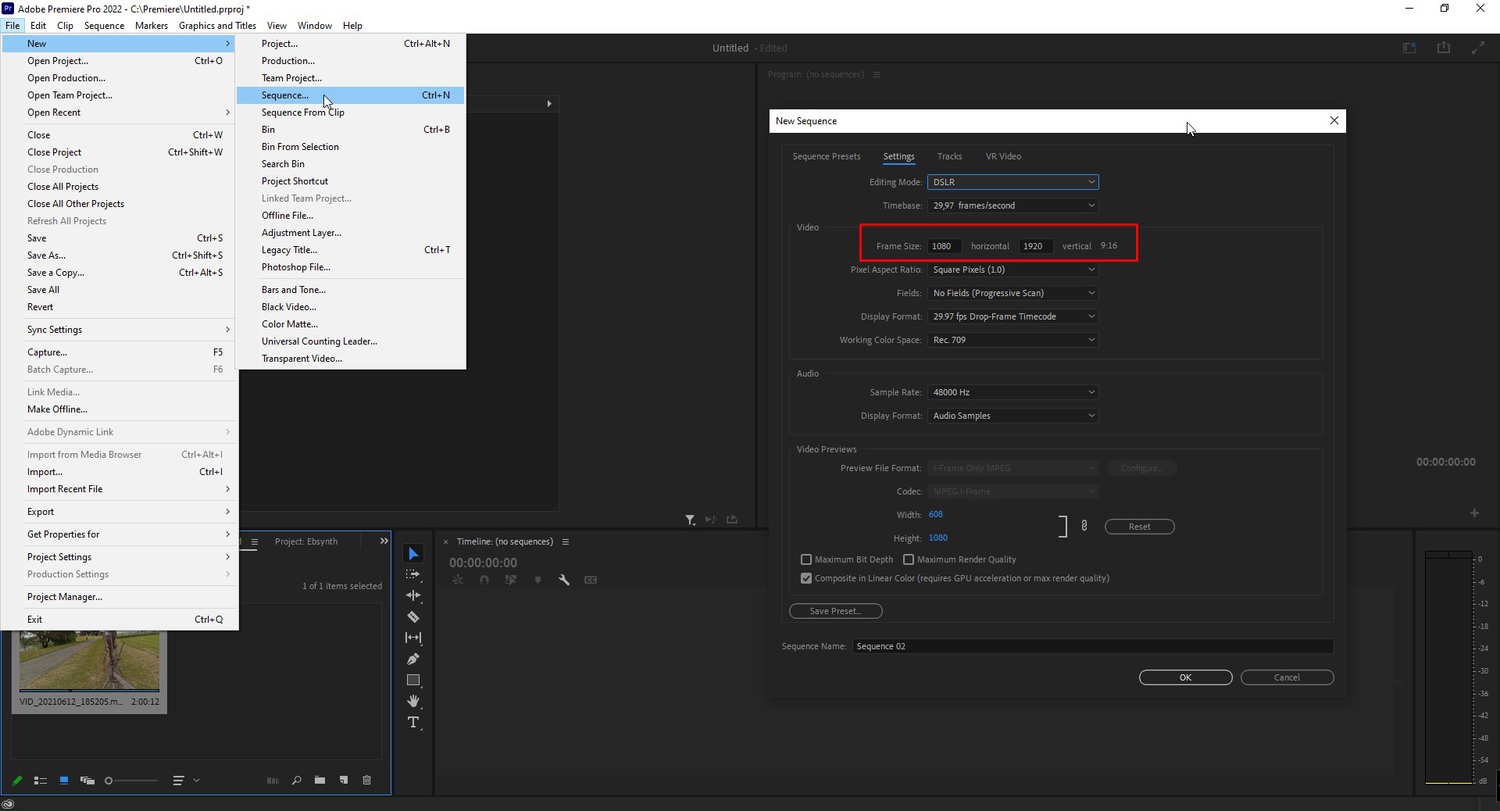The width and height of the screenshot is (1500, 811).
Task: Activate the Track Select Forward tool
Action: 413,575
